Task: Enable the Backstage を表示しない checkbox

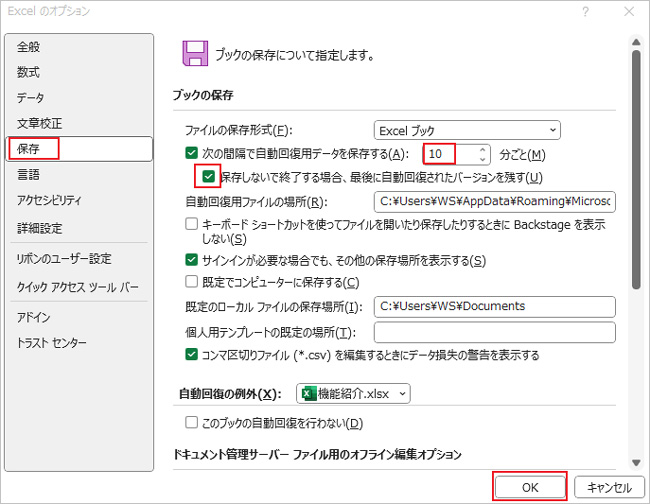Action: click(191, 224)
